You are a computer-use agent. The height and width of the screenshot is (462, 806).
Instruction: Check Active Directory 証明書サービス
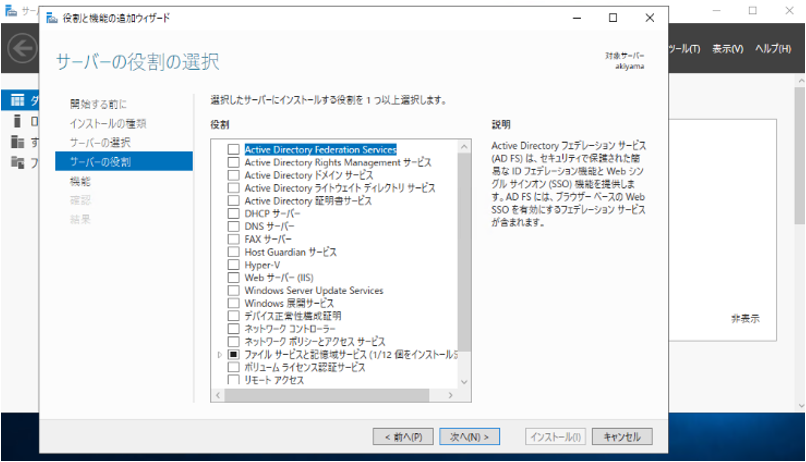pos(233,201)
